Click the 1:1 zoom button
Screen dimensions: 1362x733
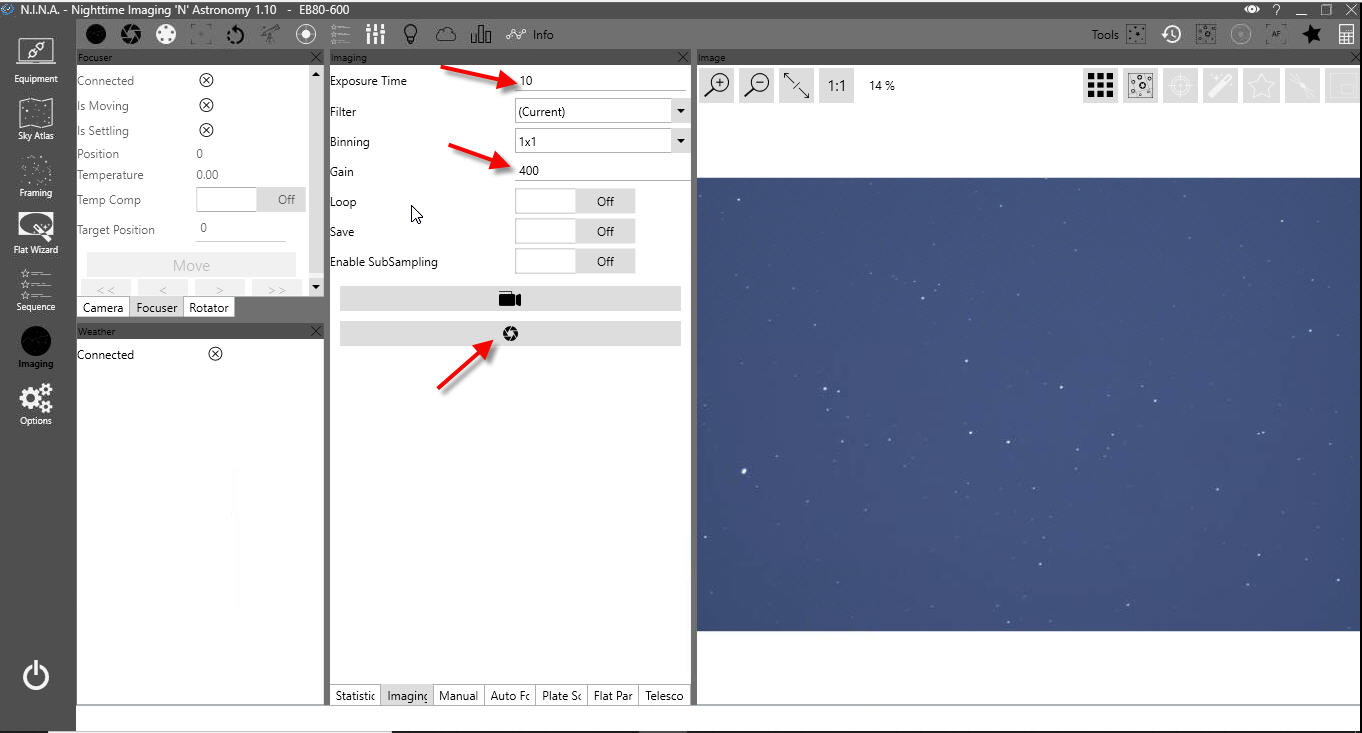point(837,85)
